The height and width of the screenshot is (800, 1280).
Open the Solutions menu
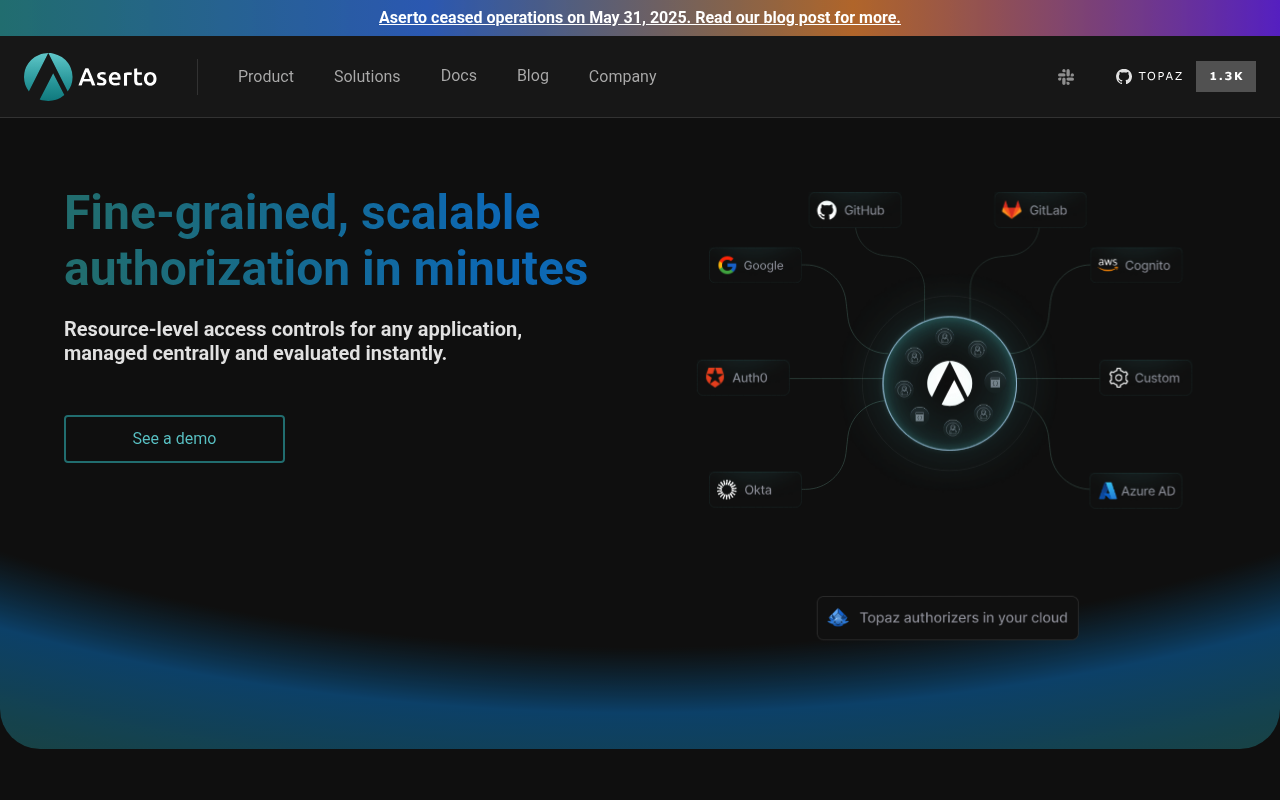[367, 76]
